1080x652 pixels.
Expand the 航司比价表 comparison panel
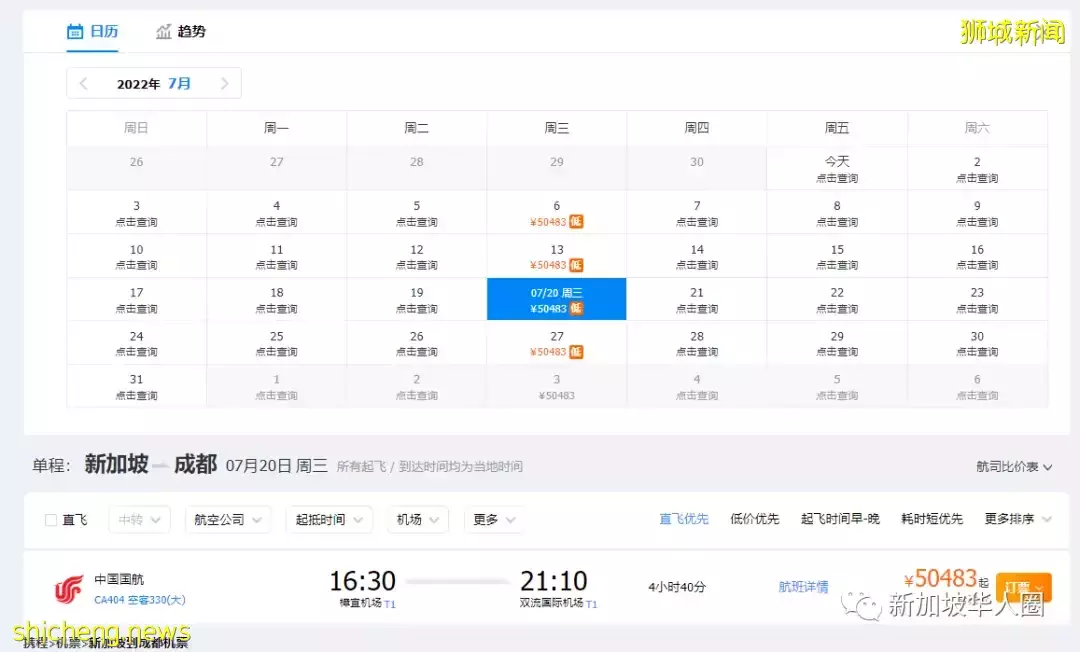(x=1012, y=465)
